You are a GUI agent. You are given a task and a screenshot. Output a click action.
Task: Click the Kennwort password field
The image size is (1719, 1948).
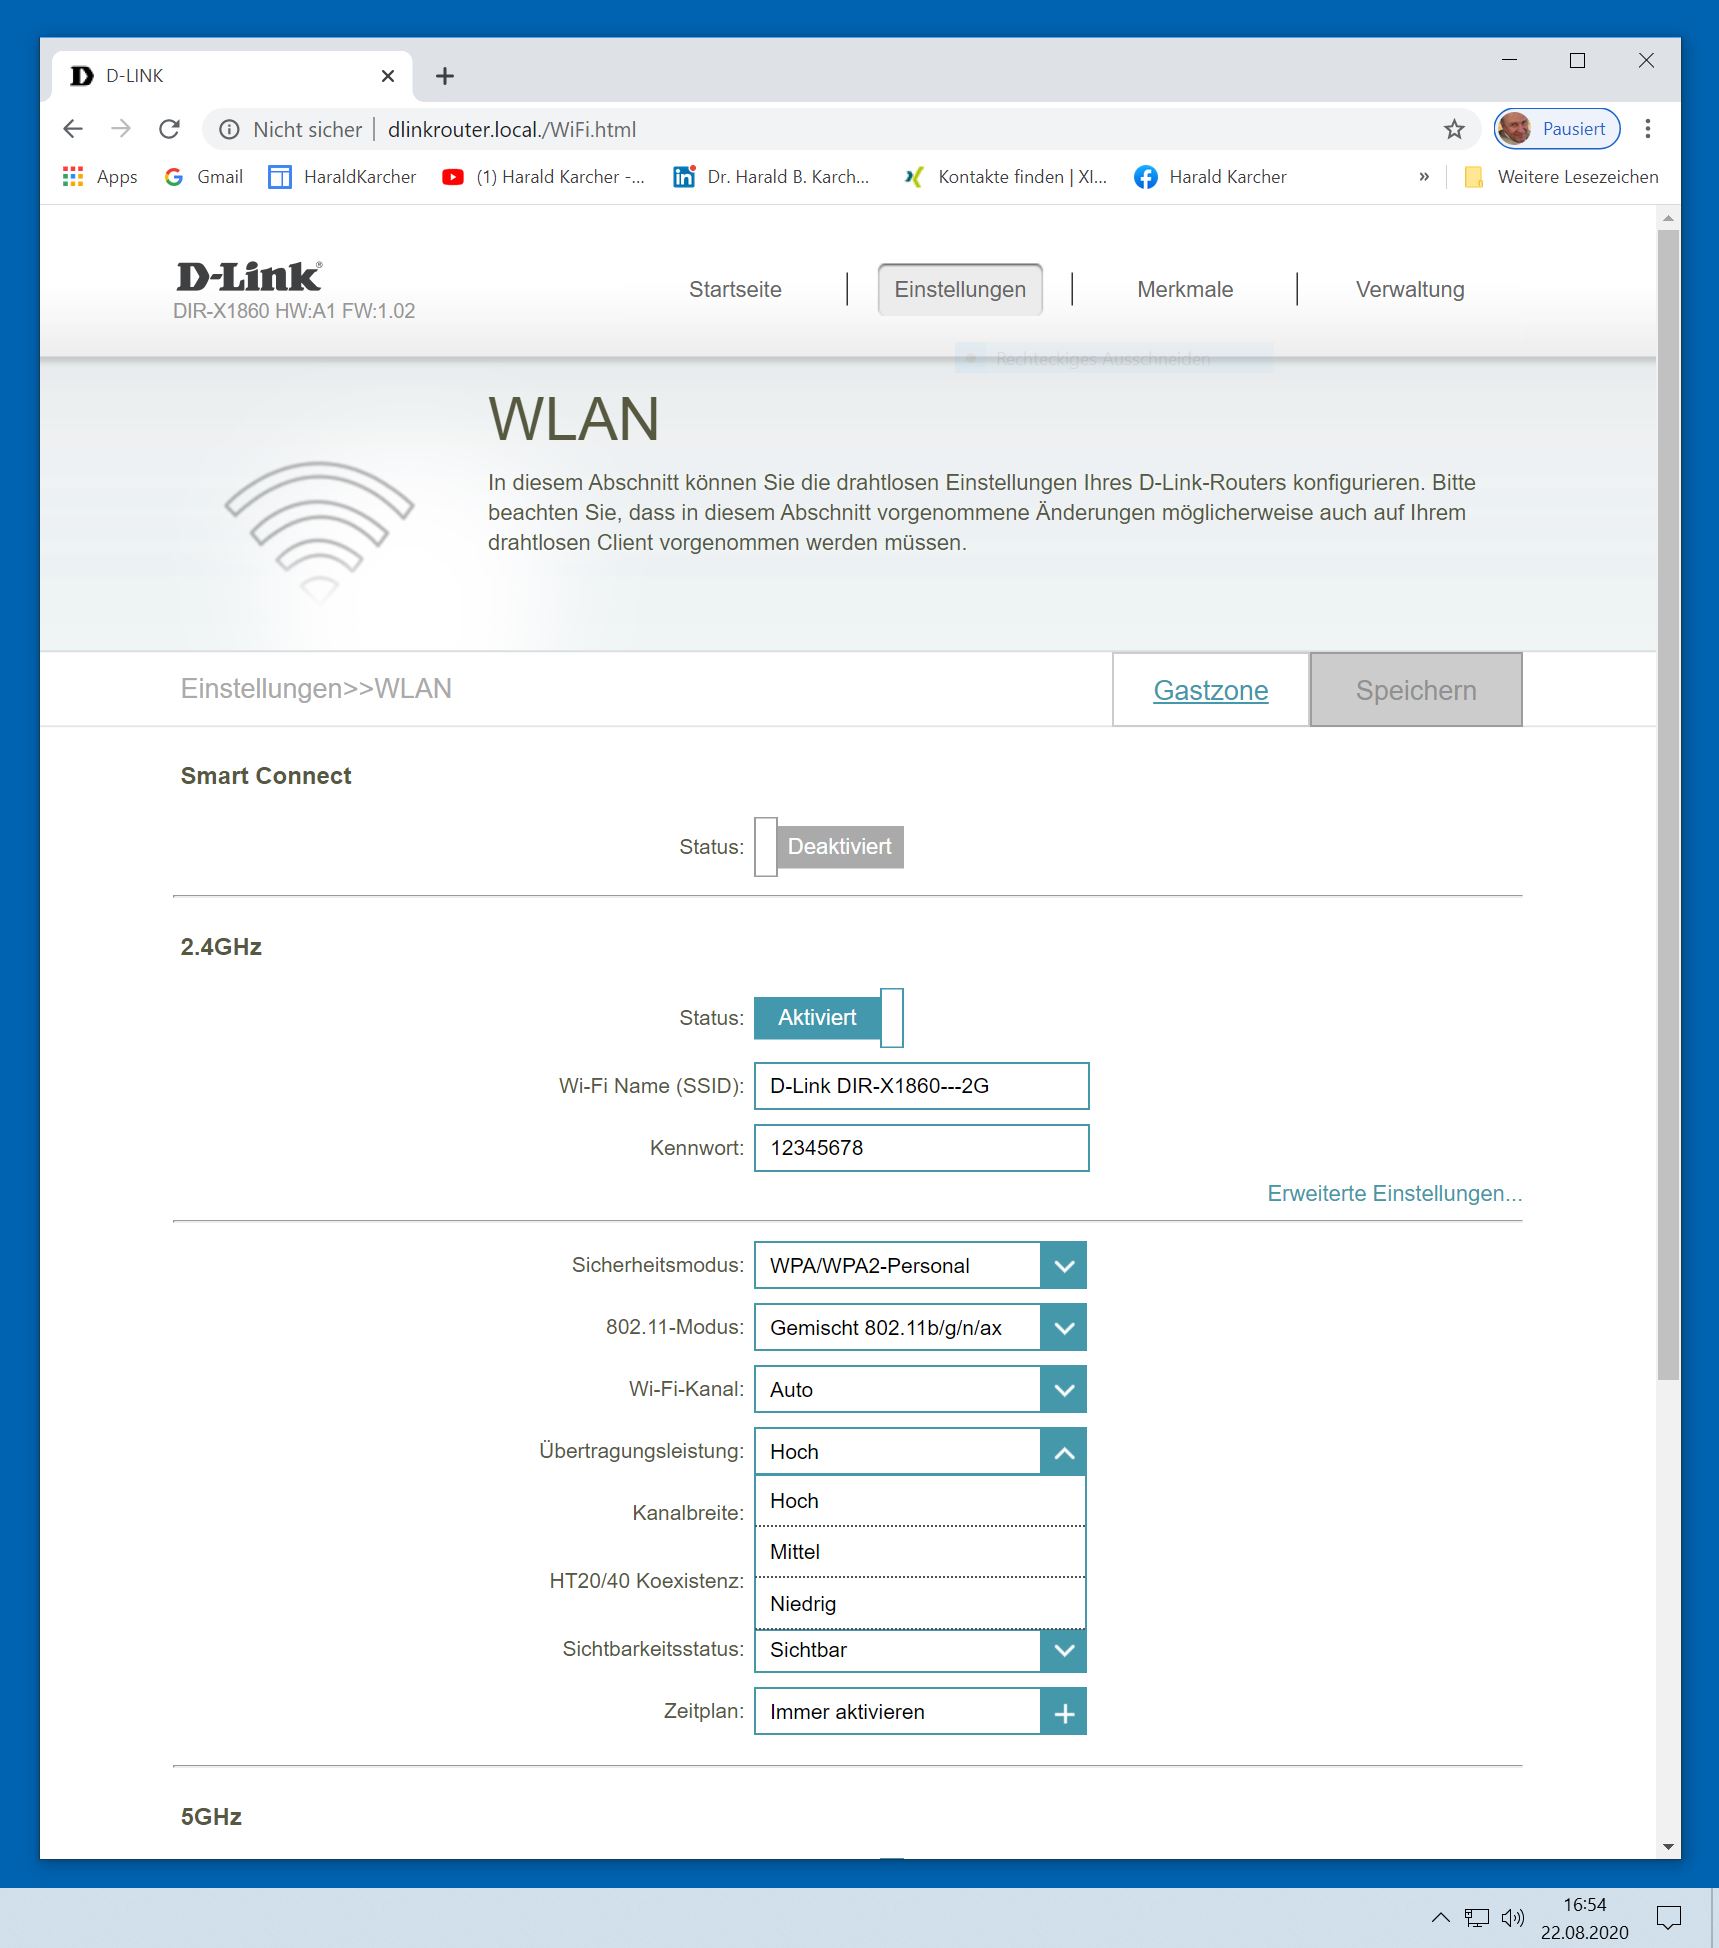click(x=921, y=1148)
